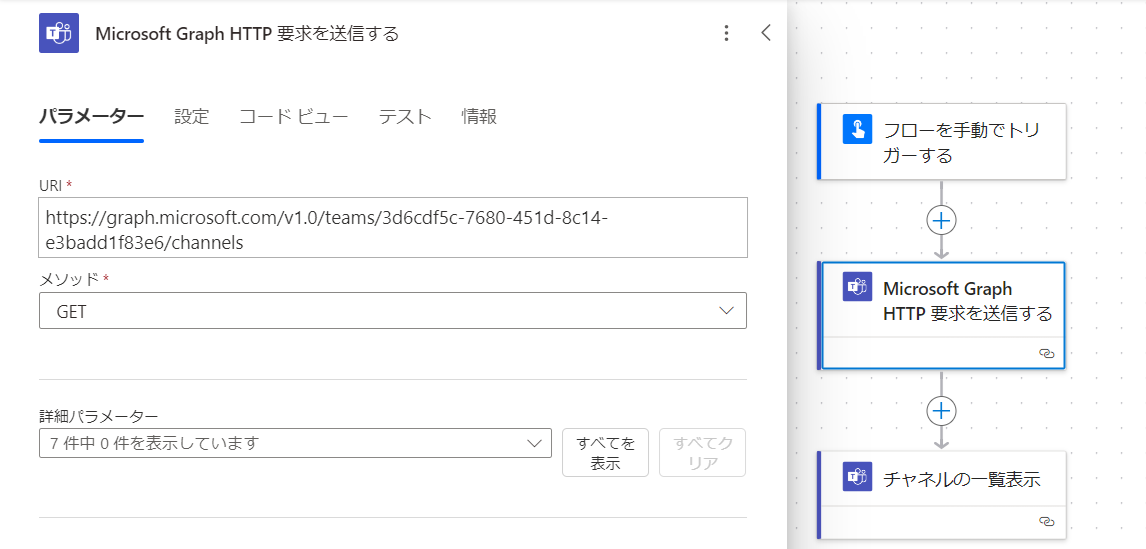Collapse the panel with the left chevron

766,33
